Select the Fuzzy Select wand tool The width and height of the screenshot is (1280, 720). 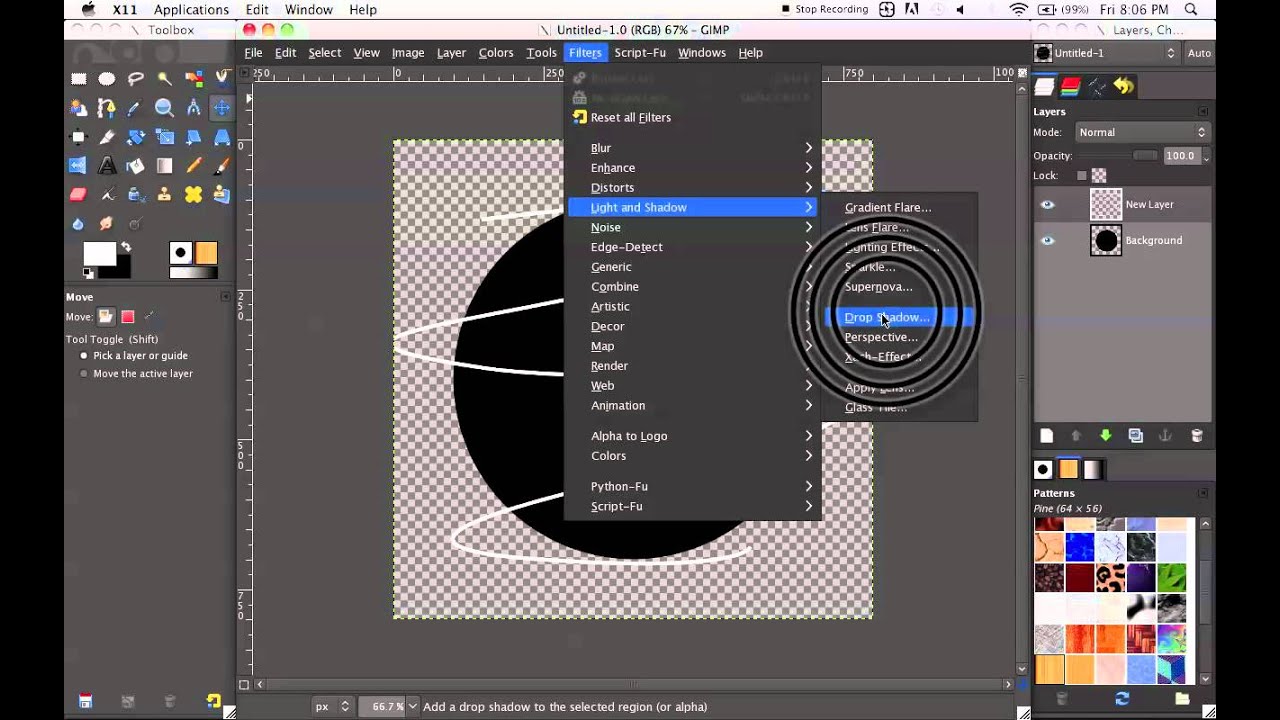(x=165, y=79)
